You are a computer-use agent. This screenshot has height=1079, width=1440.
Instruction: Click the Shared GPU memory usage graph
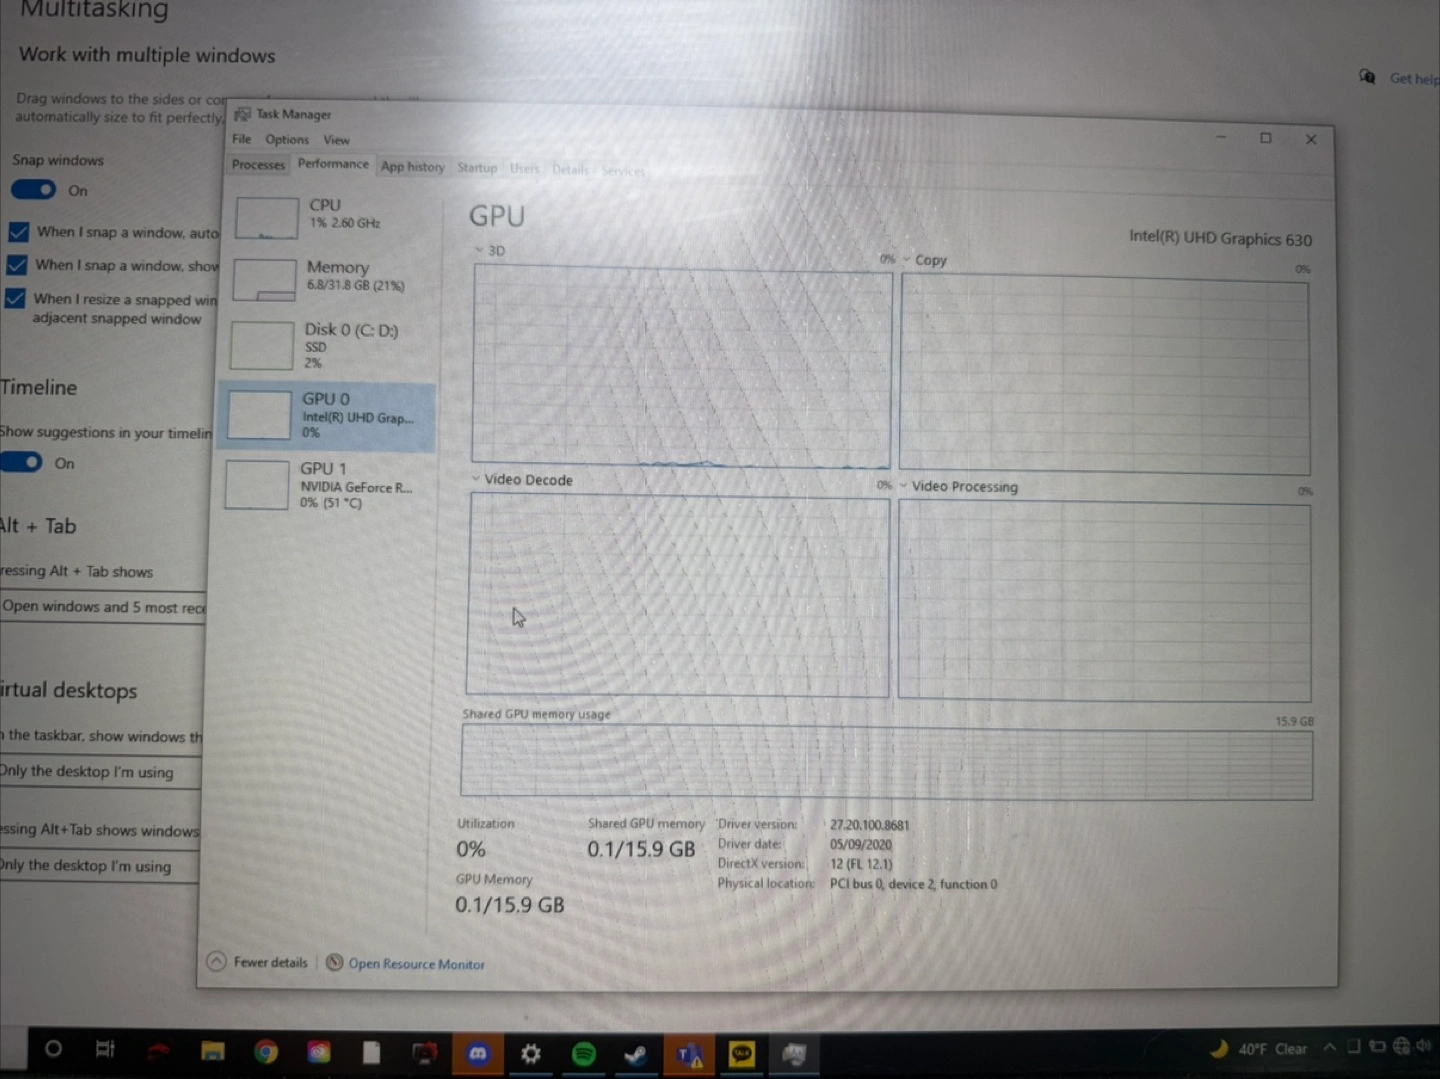click(x=886, y=763)
